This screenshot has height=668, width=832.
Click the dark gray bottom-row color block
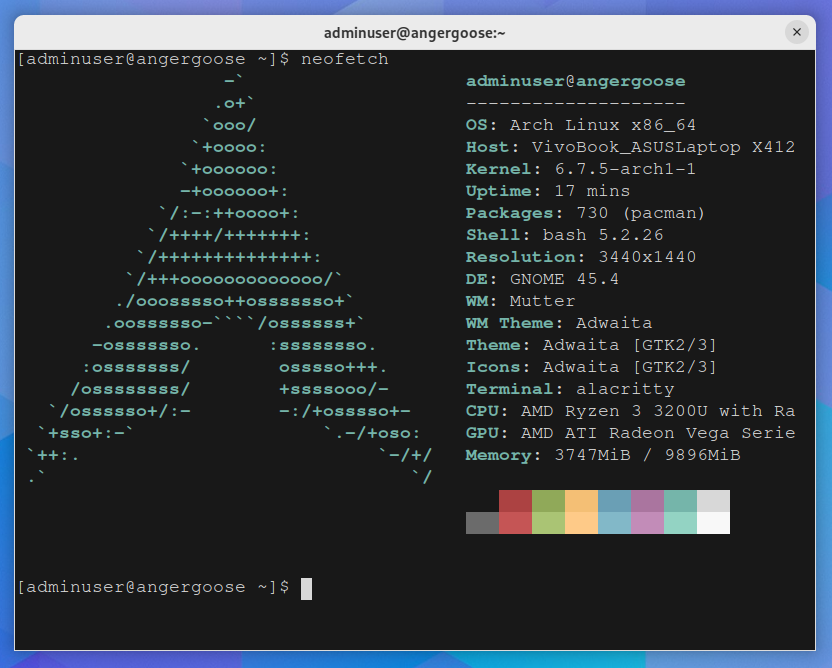482,523
